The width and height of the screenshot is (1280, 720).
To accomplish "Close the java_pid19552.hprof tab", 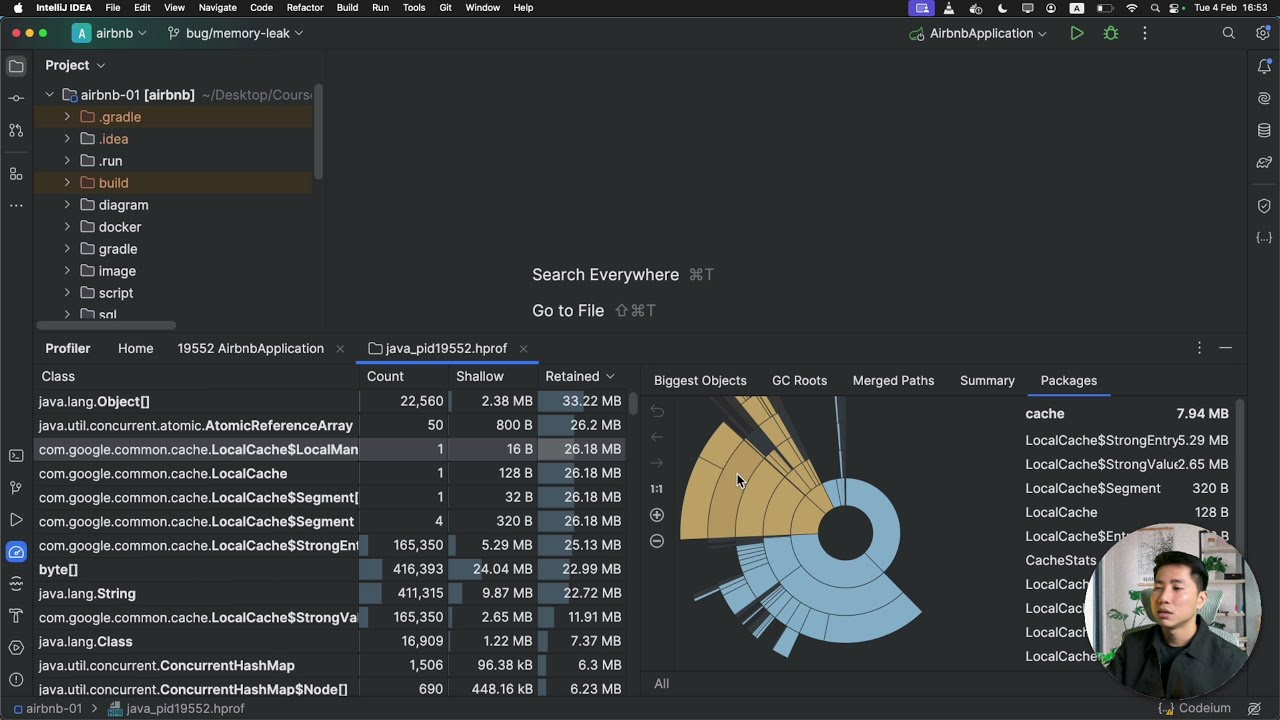I will click(523, 349).
